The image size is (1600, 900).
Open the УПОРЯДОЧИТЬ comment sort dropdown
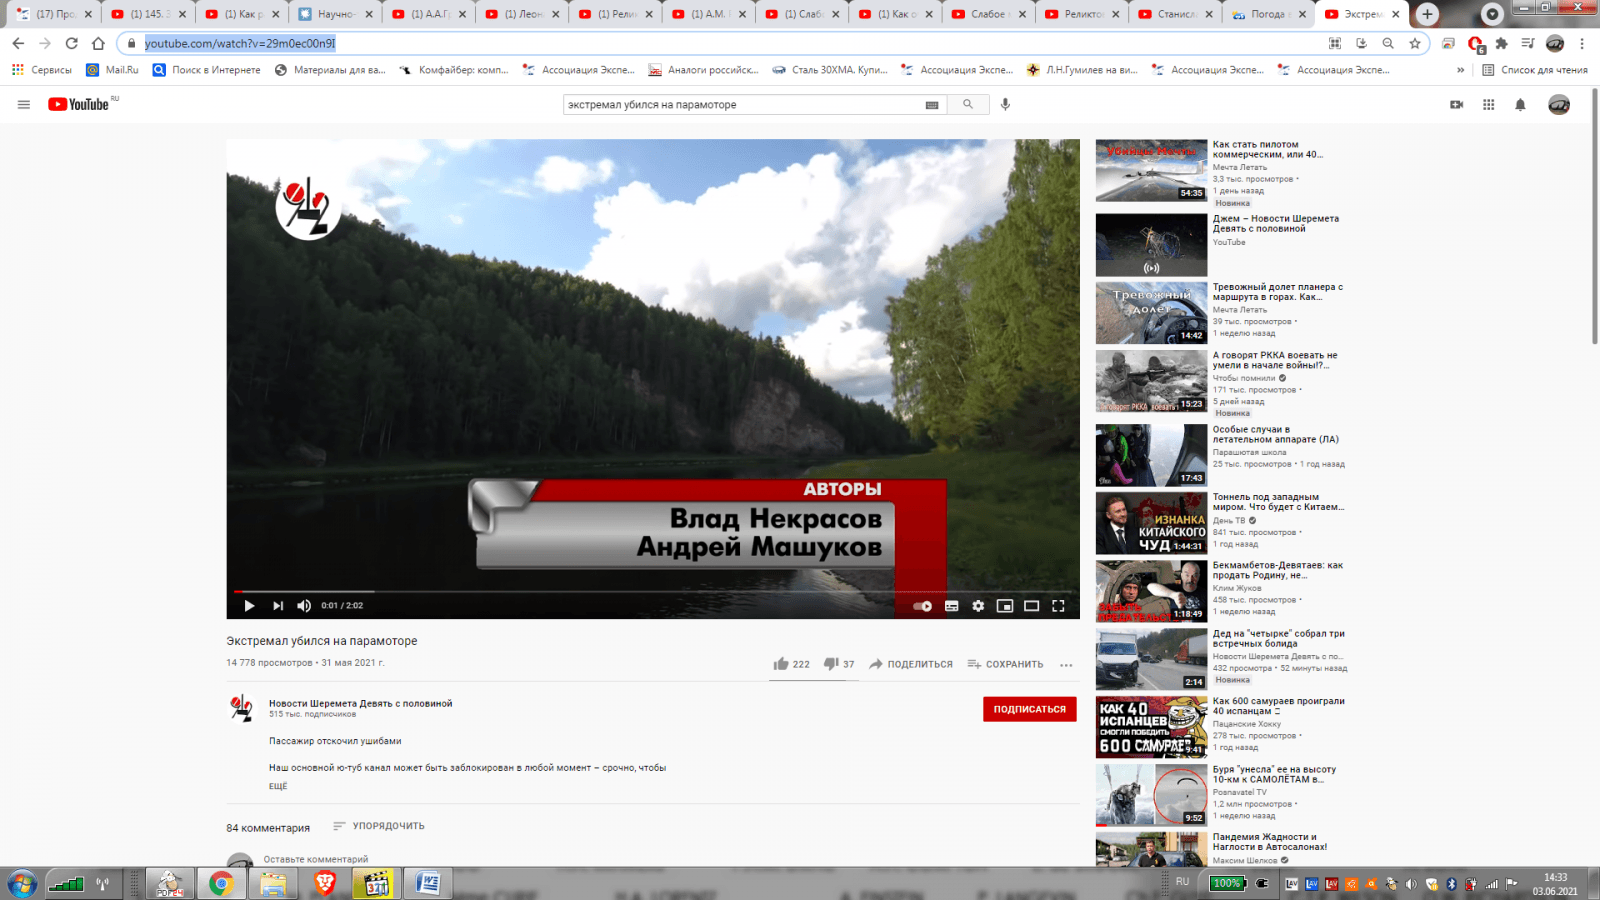(x=379, y=826)
